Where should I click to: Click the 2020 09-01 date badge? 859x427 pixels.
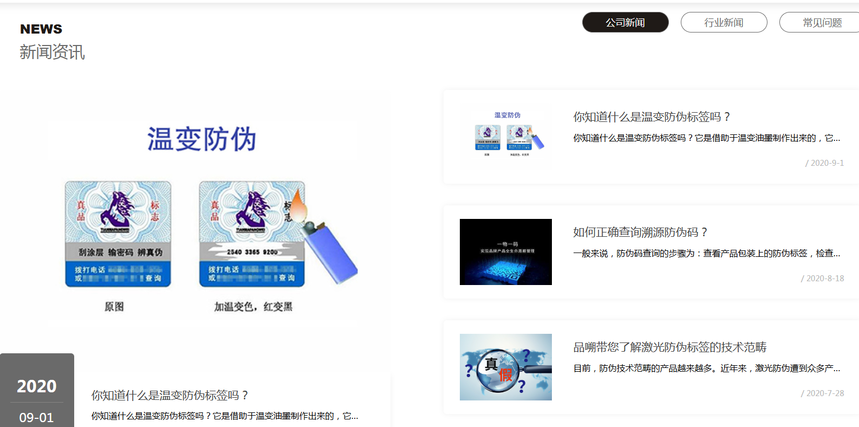pyautogui.click(x=37, y=390)
